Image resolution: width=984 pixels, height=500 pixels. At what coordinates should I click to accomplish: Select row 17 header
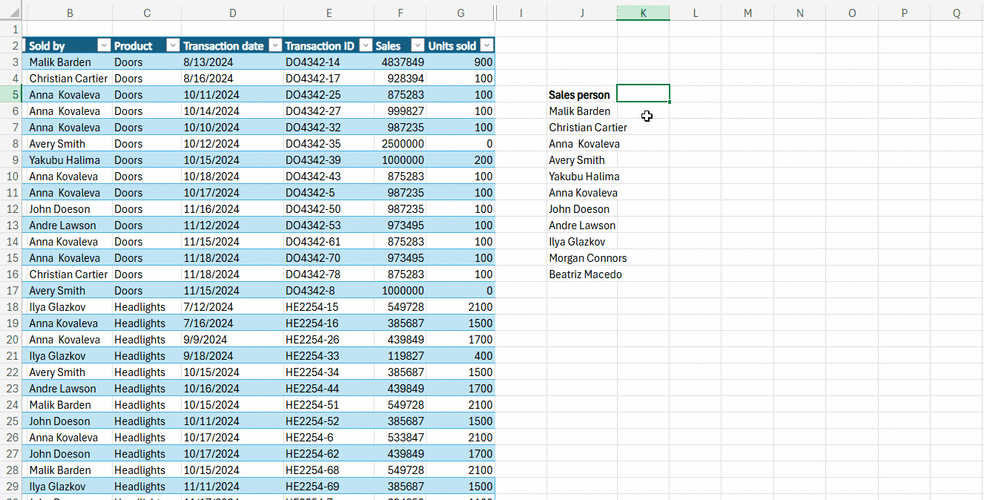point(11,291)
